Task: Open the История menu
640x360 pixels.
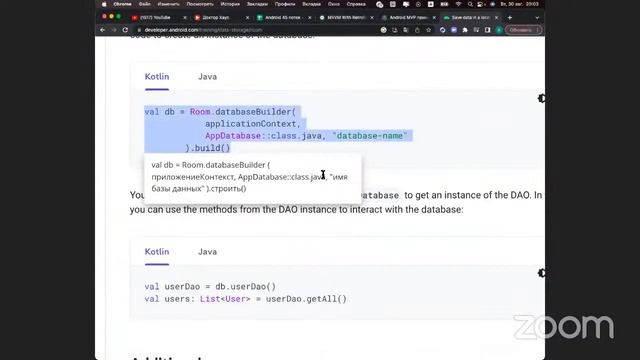Action: click(x=230, y=4)
